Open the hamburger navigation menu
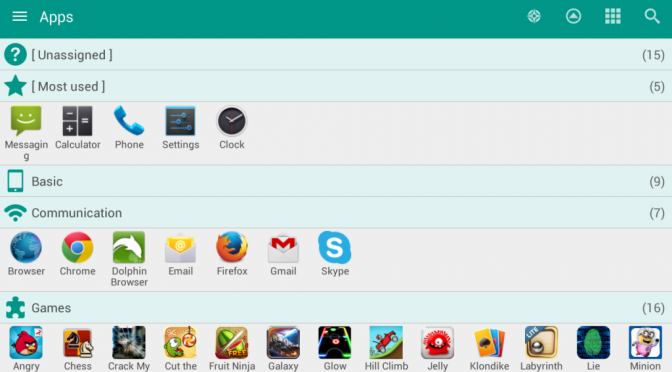 [x=19, y=17]
